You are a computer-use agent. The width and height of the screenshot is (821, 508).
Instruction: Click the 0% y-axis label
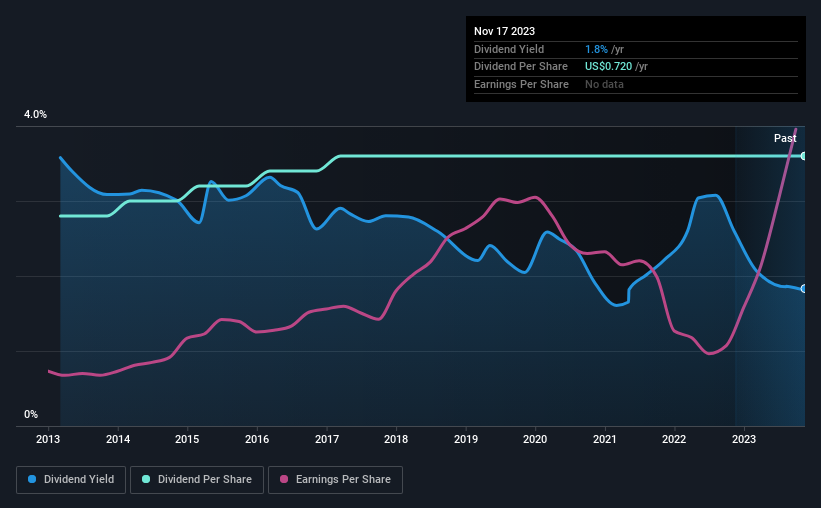[x=31, y=414]
